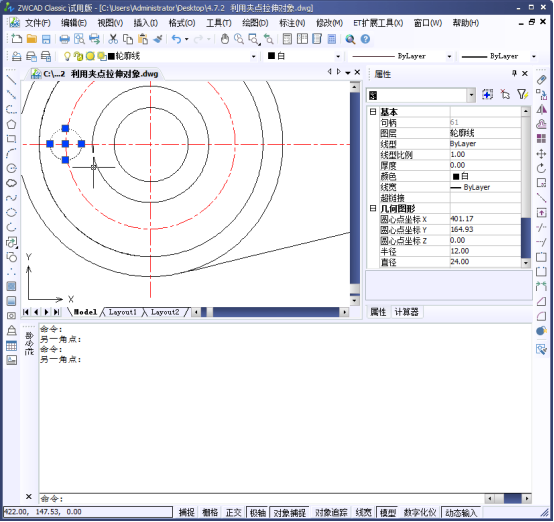Select the Polygon drawing tool
Image resolution: width=554 pixels, height=522 pixels.
(x=11, y=124)
